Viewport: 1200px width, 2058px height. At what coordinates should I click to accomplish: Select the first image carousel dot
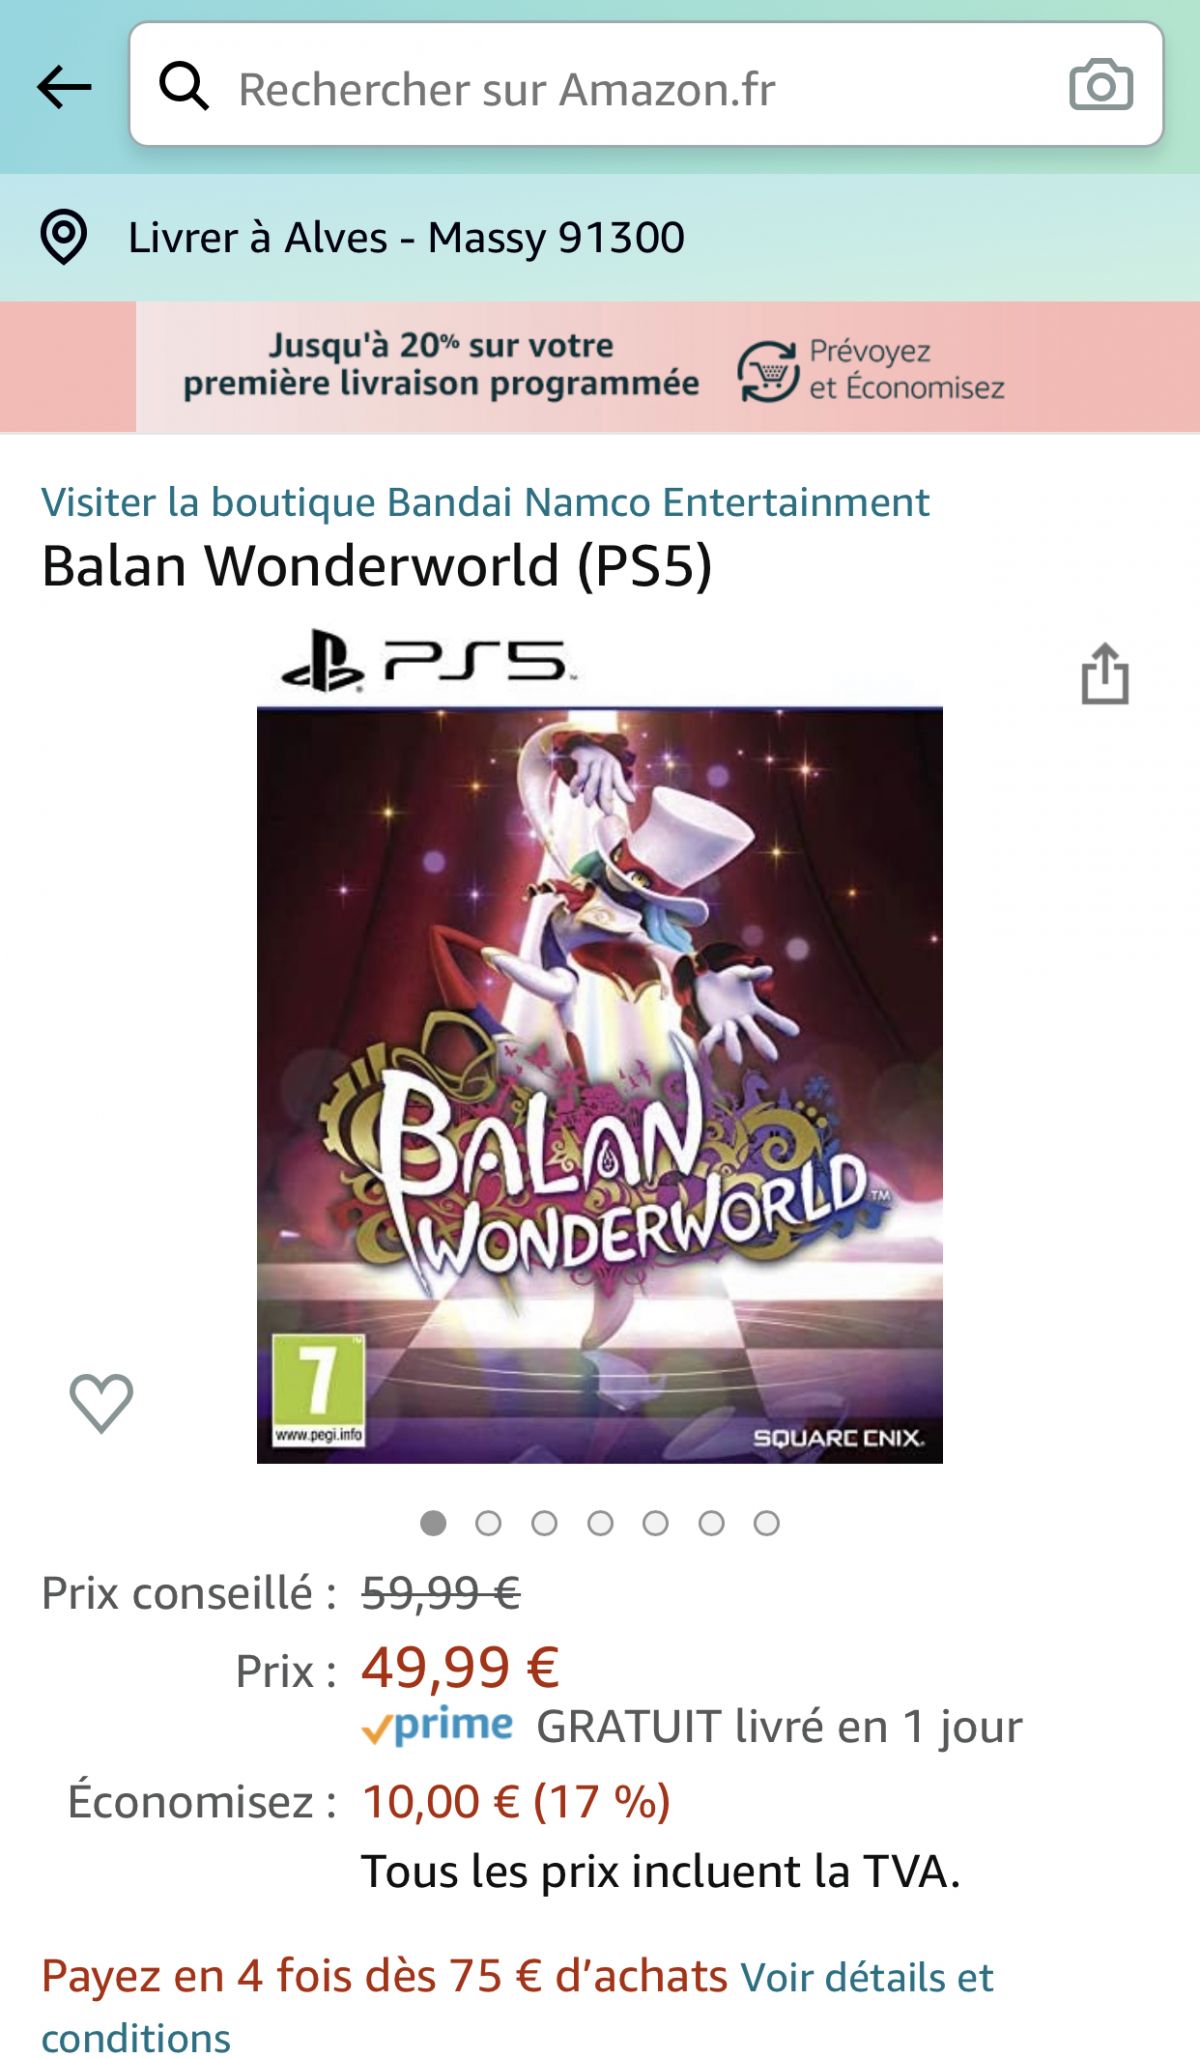pos(433,1523)
